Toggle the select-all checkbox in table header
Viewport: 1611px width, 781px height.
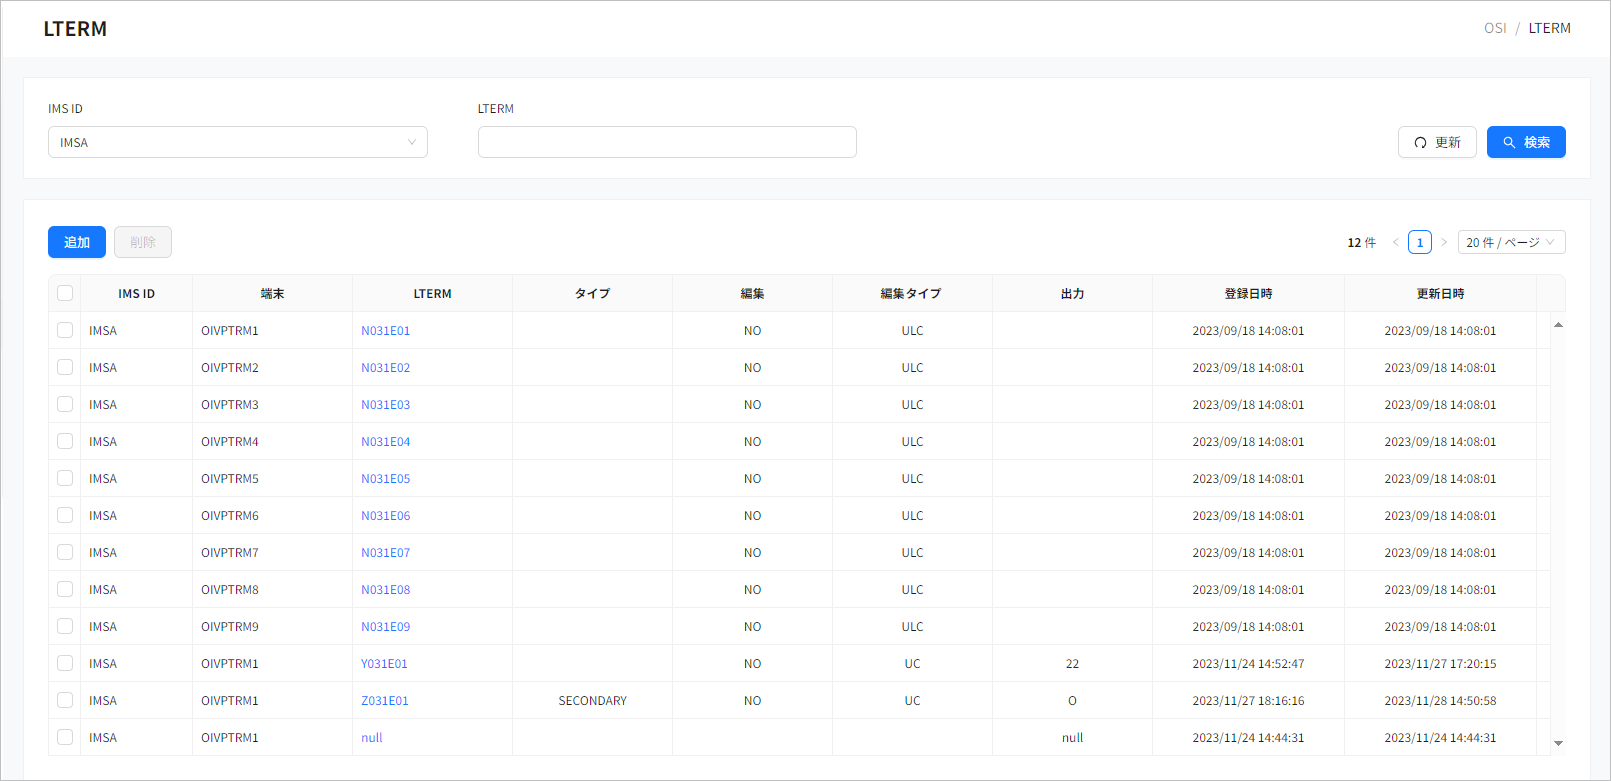(65, 293)
